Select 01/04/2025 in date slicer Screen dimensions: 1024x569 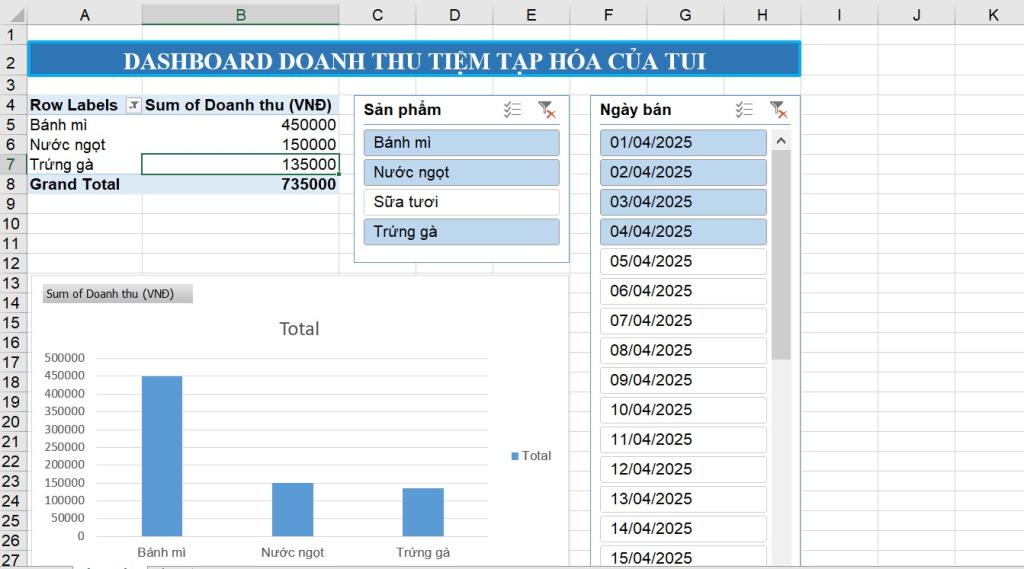point(683,143)
